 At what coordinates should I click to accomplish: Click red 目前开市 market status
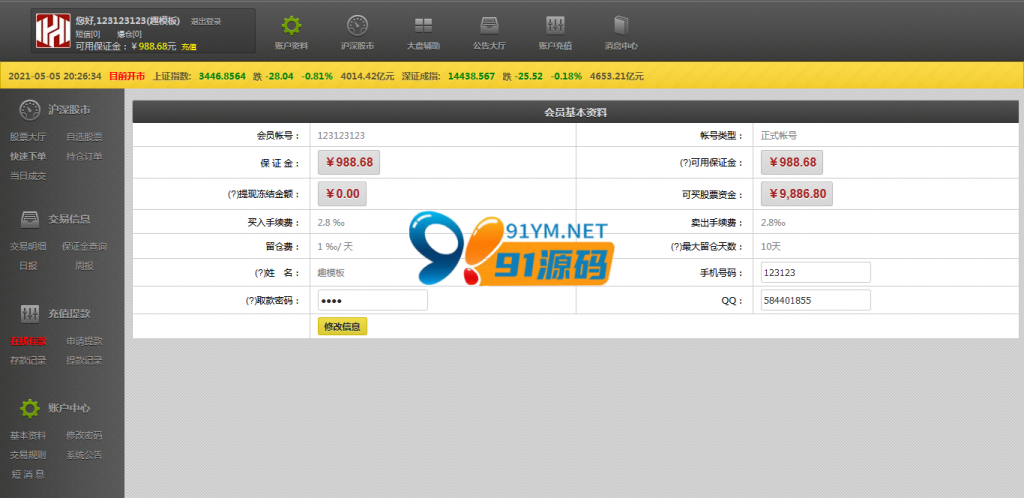point(127,76)
